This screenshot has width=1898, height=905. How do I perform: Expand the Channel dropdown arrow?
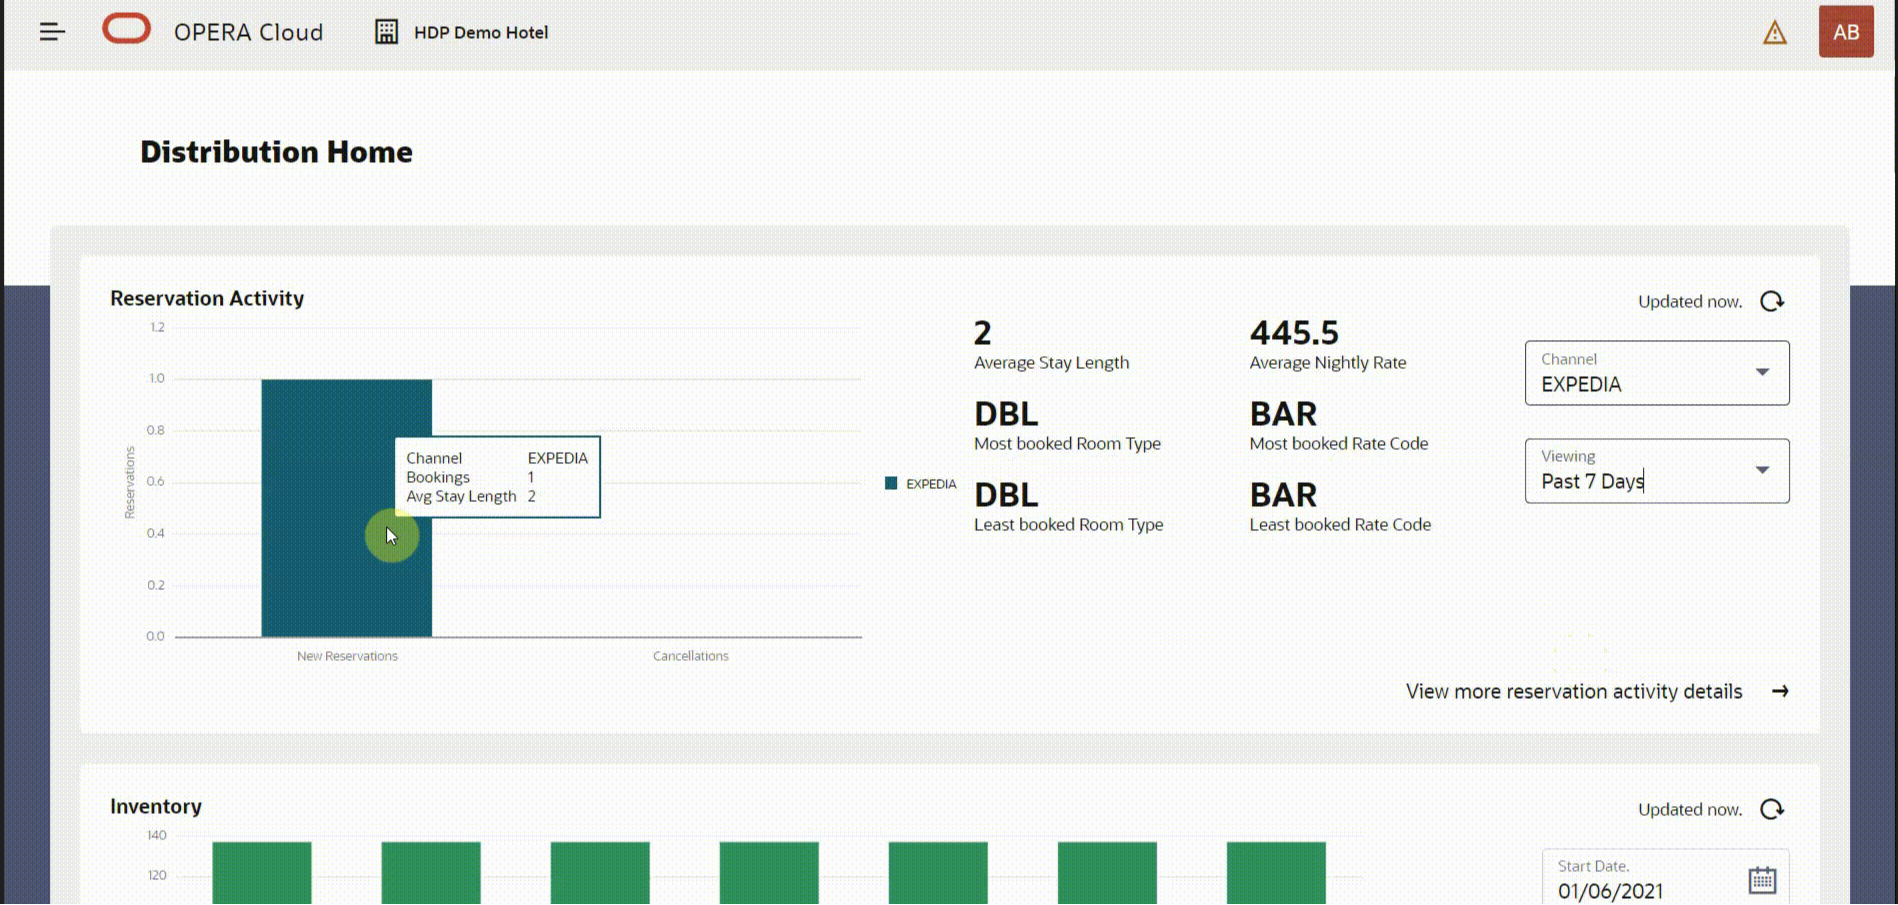point(1762,372)
